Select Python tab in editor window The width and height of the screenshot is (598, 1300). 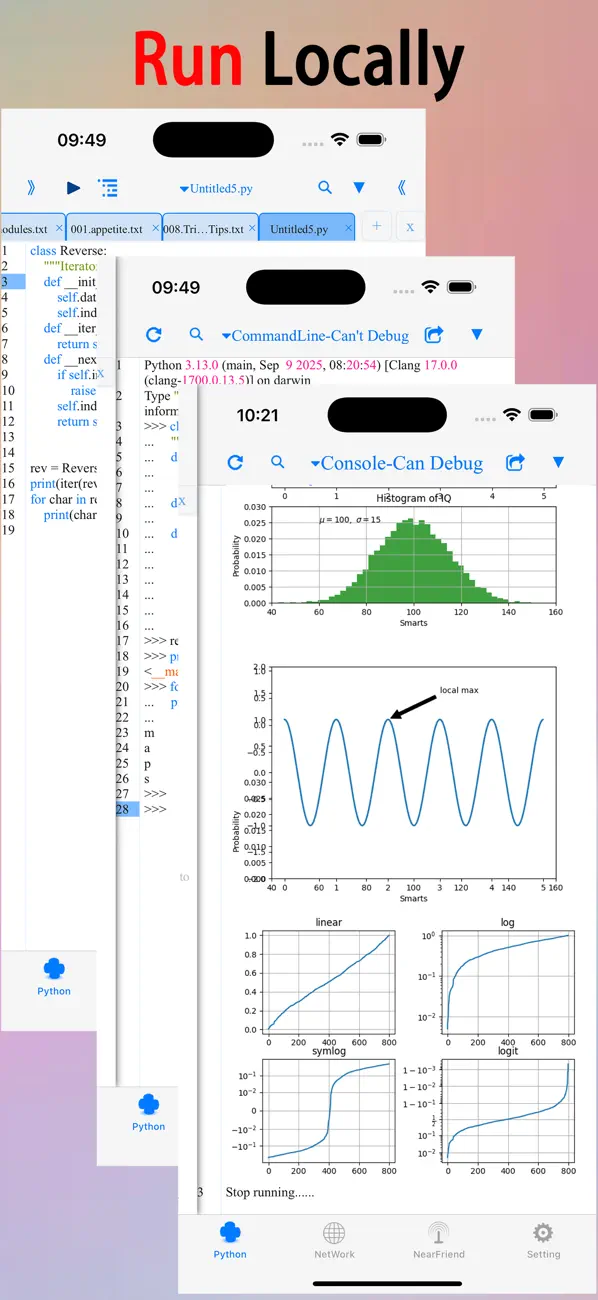pyautogui.click(x=54, y=977)
